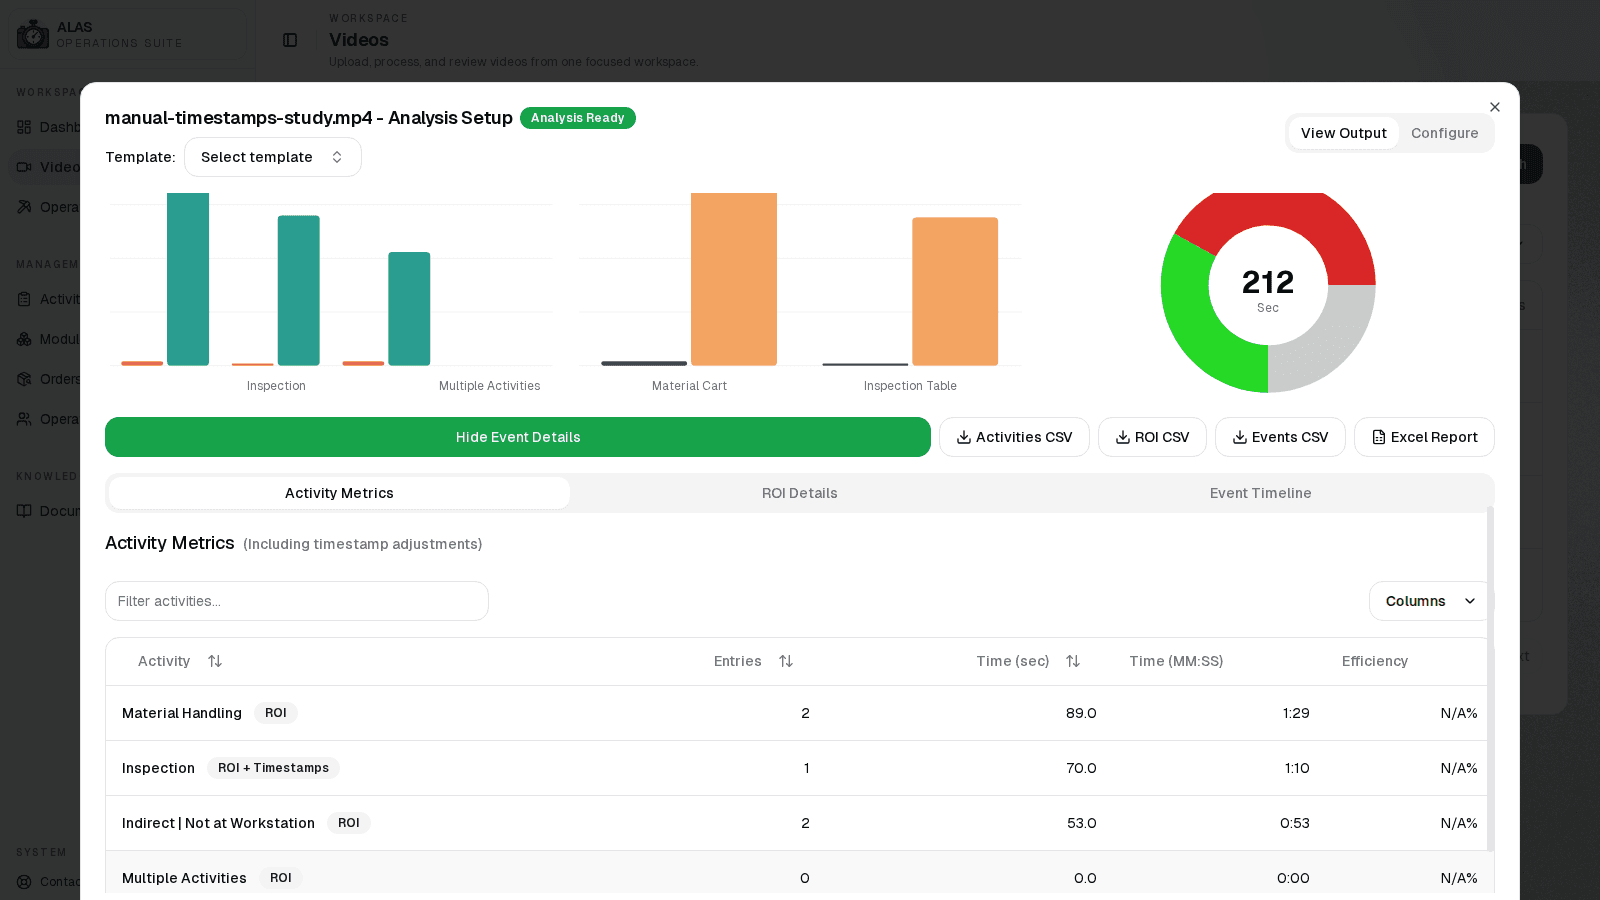Image resolution: width=1600 pixels, height=900 pixels.
Task: Click the ALAS camera logo icon
Action: [33, 35]
